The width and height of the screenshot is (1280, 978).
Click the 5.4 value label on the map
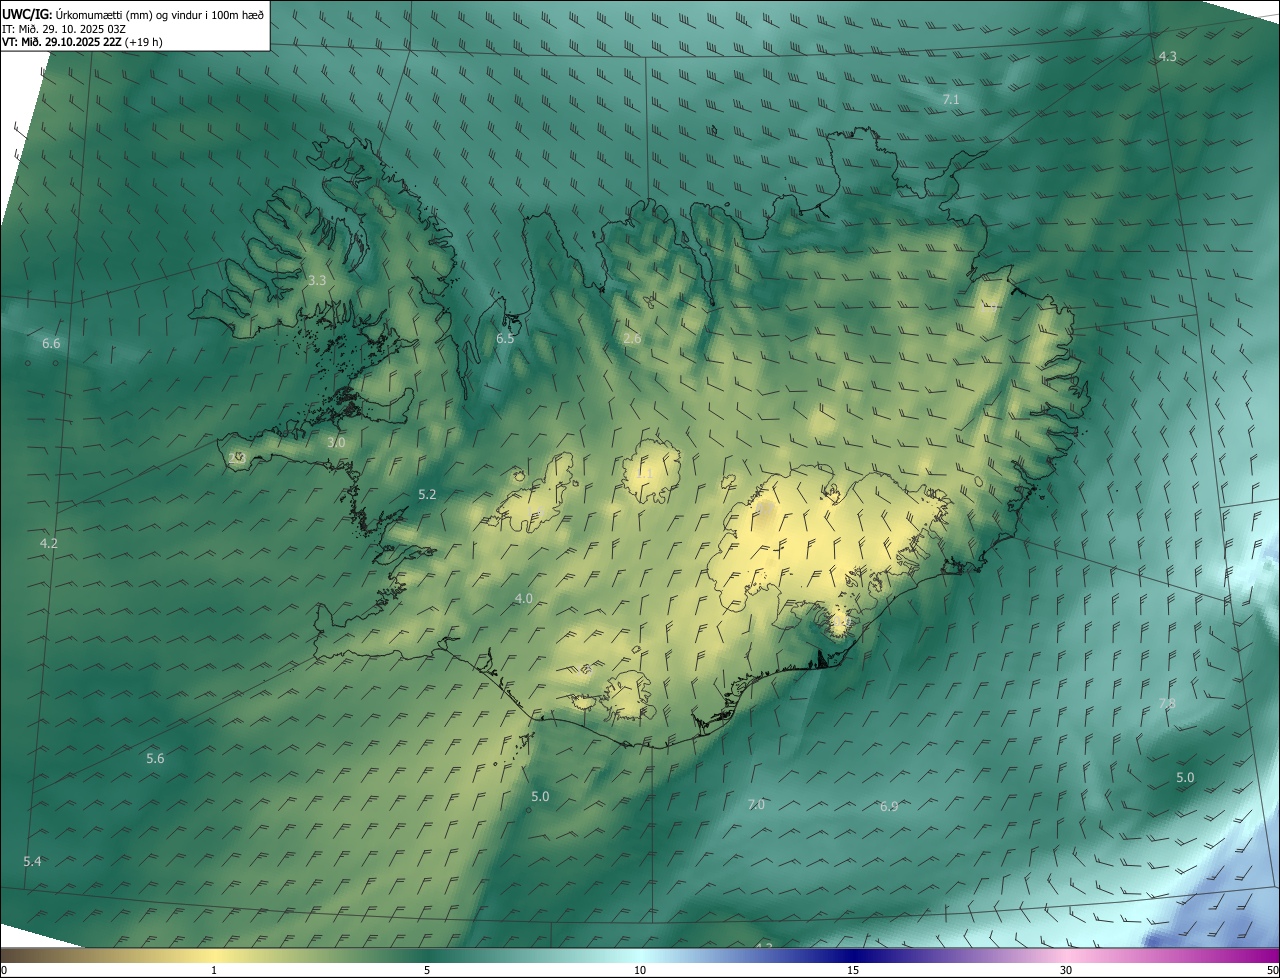(32, 862)
